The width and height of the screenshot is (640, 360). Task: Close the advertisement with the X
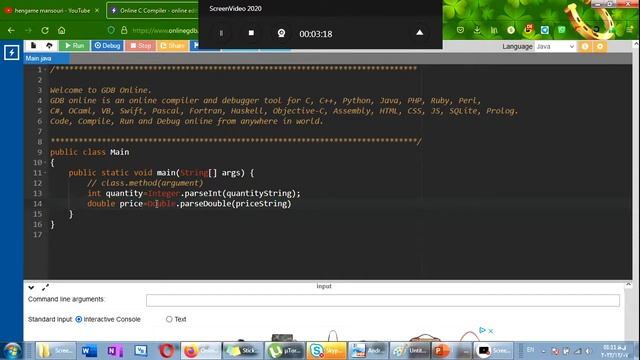(x=491, y=331)
